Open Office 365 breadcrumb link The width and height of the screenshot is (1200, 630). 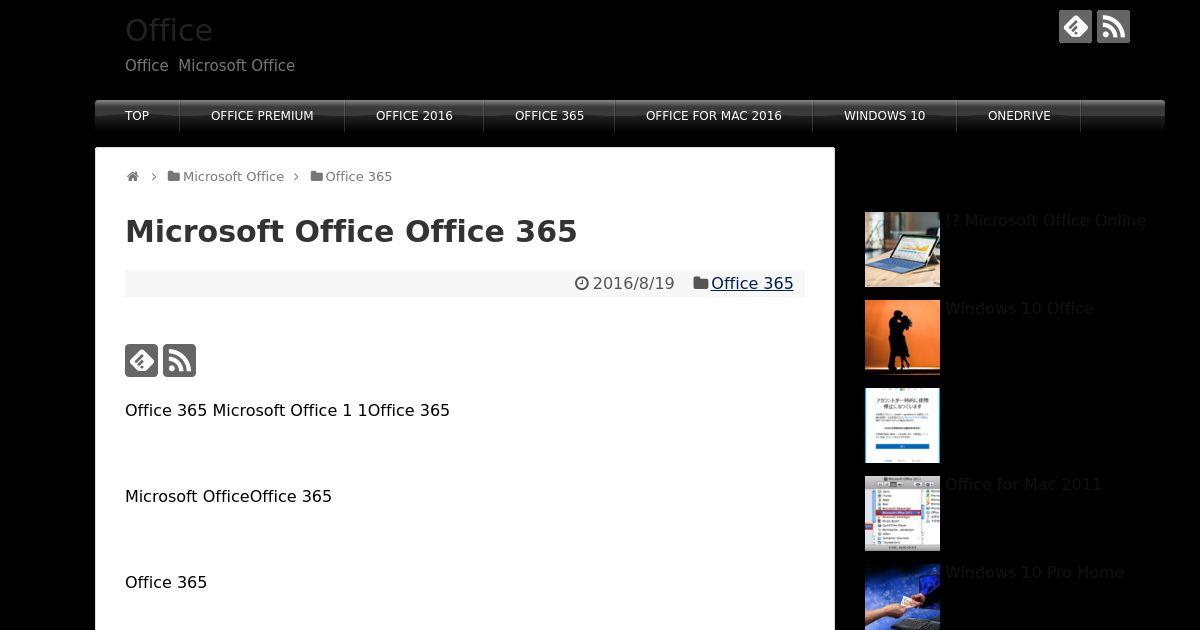click(x=358, y=176)
